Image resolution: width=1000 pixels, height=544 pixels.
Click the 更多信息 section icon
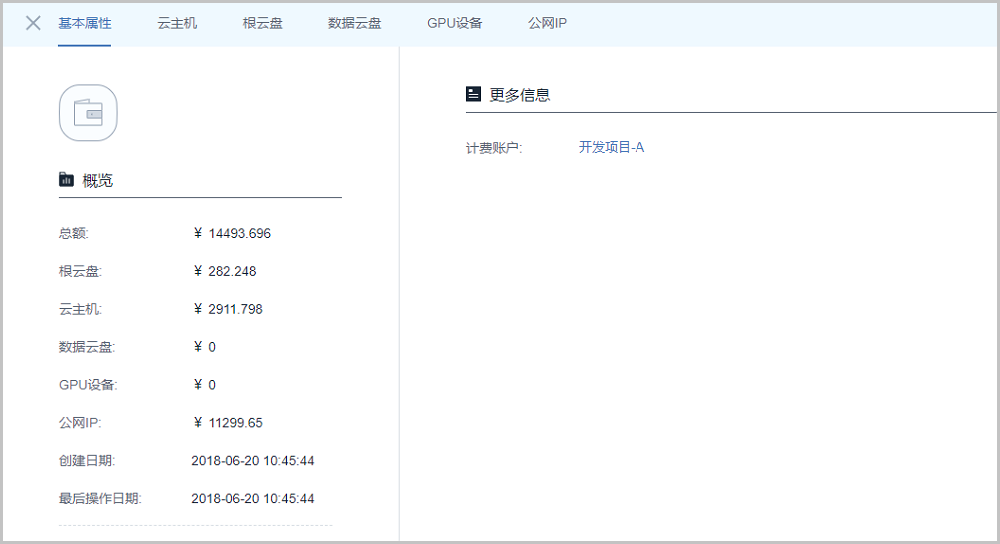tap(473, 94)
